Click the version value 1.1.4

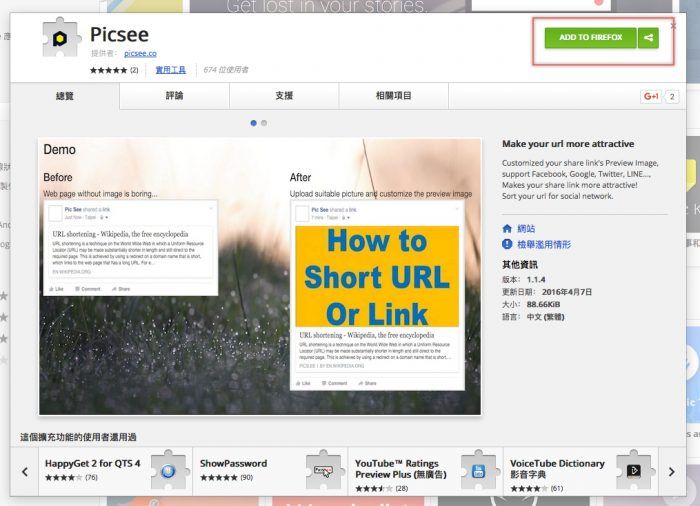tap(536, 280)
